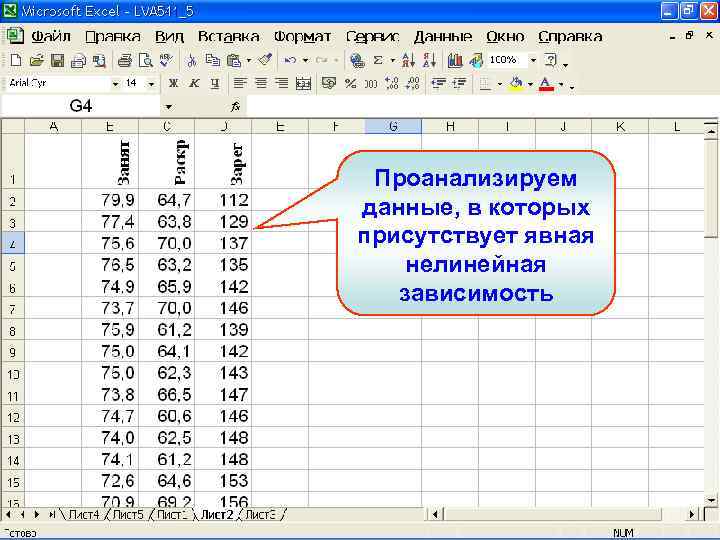Save the workbook with the floppy disk icon
The image size is (720, 540).
click(57, 60)
